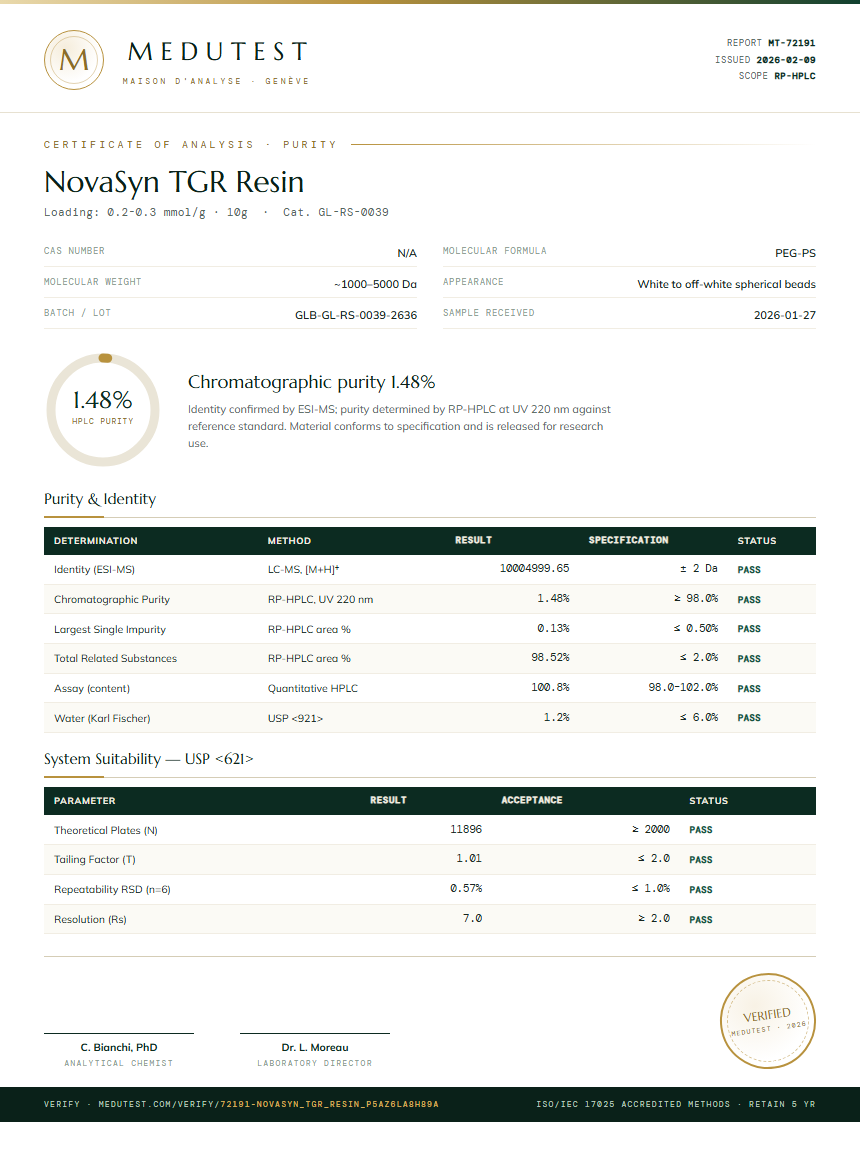Select the method USP <921>
The width and height of the screenshot is (860, 1152).
coord(295,719)
